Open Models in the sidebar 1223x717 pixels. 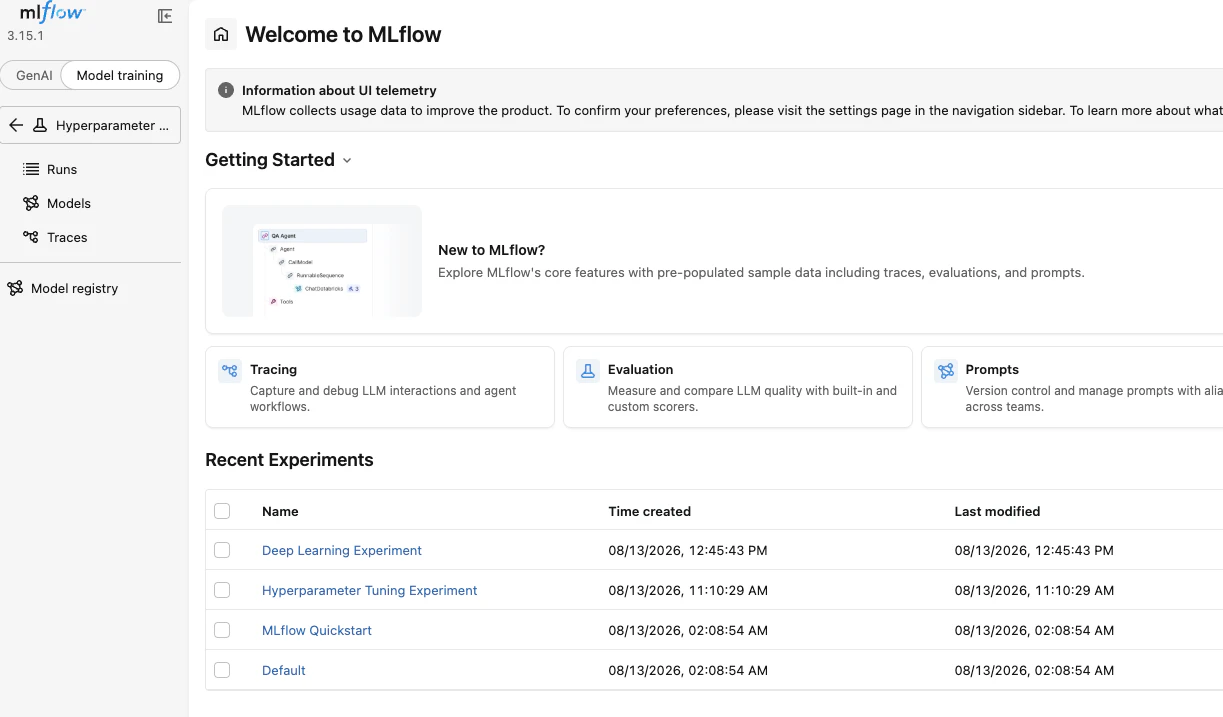click(69, 203)
